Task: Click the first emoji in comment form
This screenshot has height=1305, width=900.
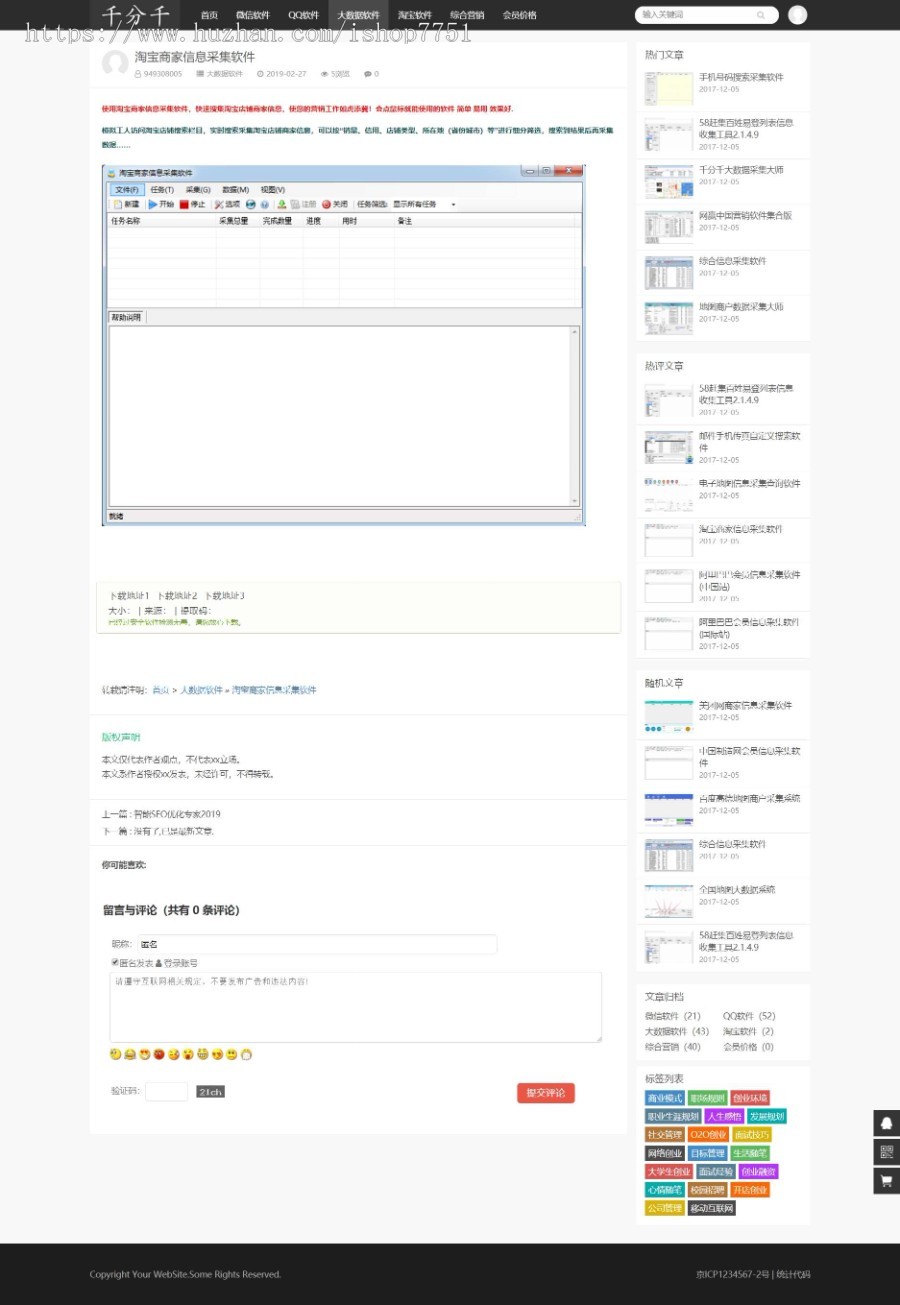Action: click(116, 1054)
